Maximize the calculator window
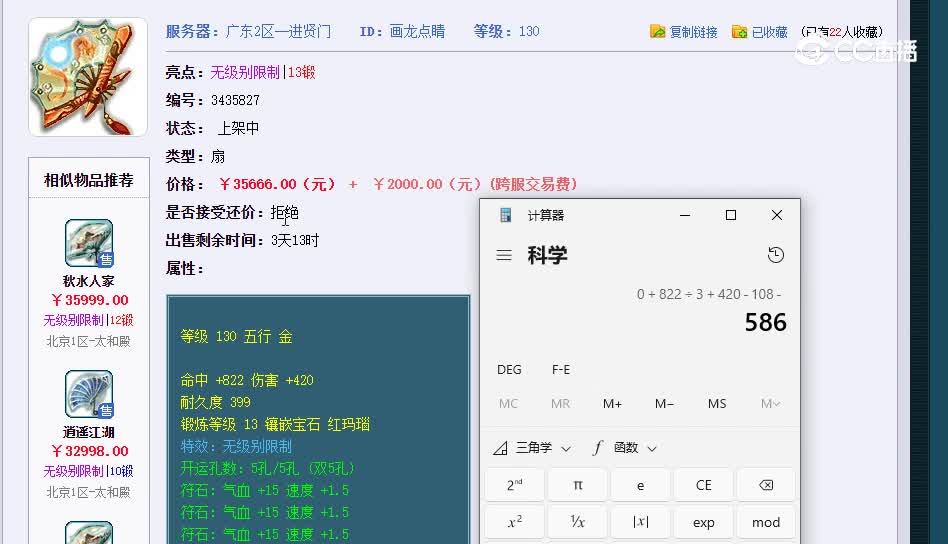 pos(731,215)
